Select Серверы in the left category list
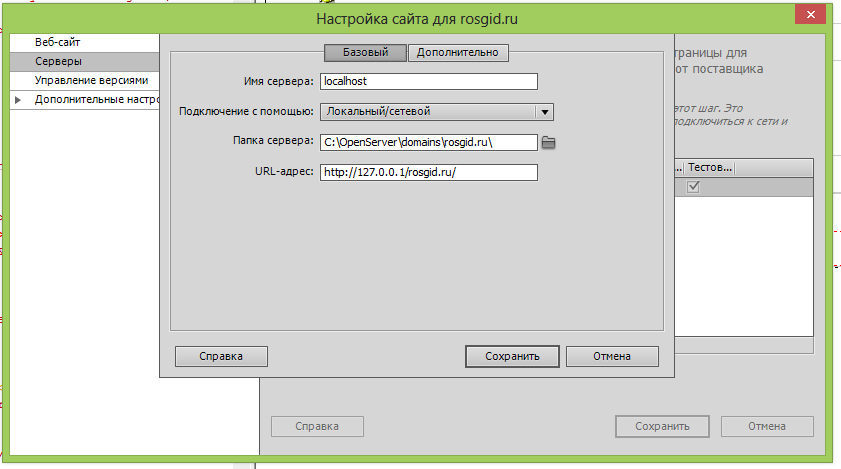This screenshot has height=469, width=841. pyautogui.click(x=58, y=62)
